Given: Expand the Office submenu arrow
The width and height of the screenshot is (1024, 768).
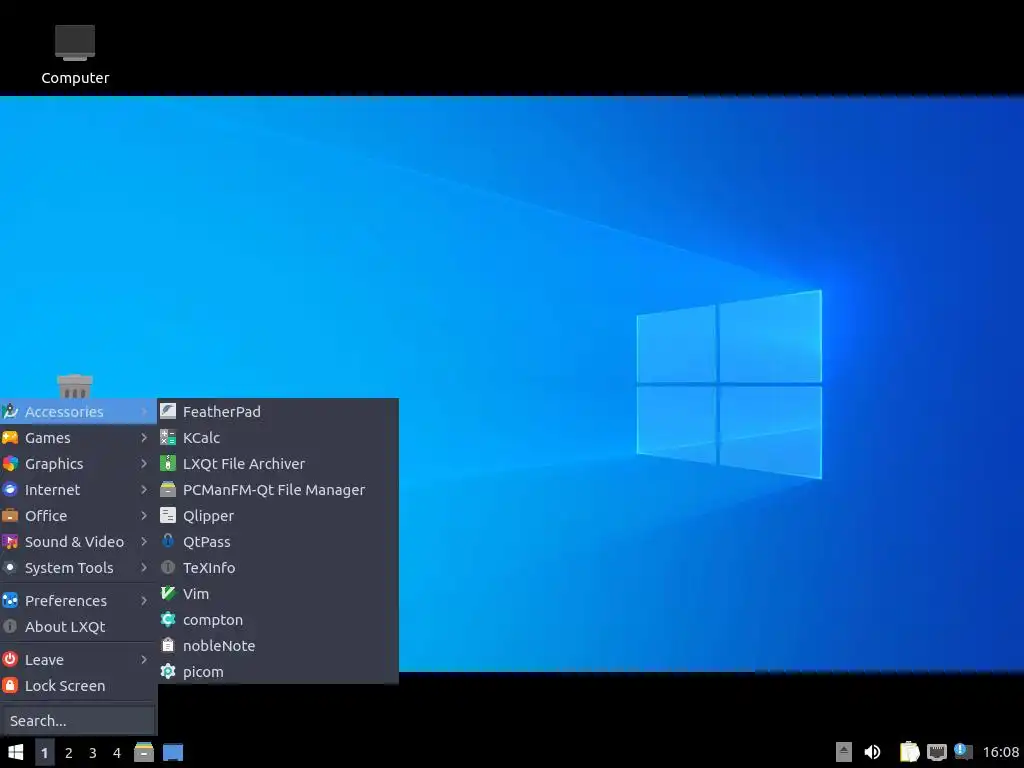Looking at the screenshot, I should (144, 516).
